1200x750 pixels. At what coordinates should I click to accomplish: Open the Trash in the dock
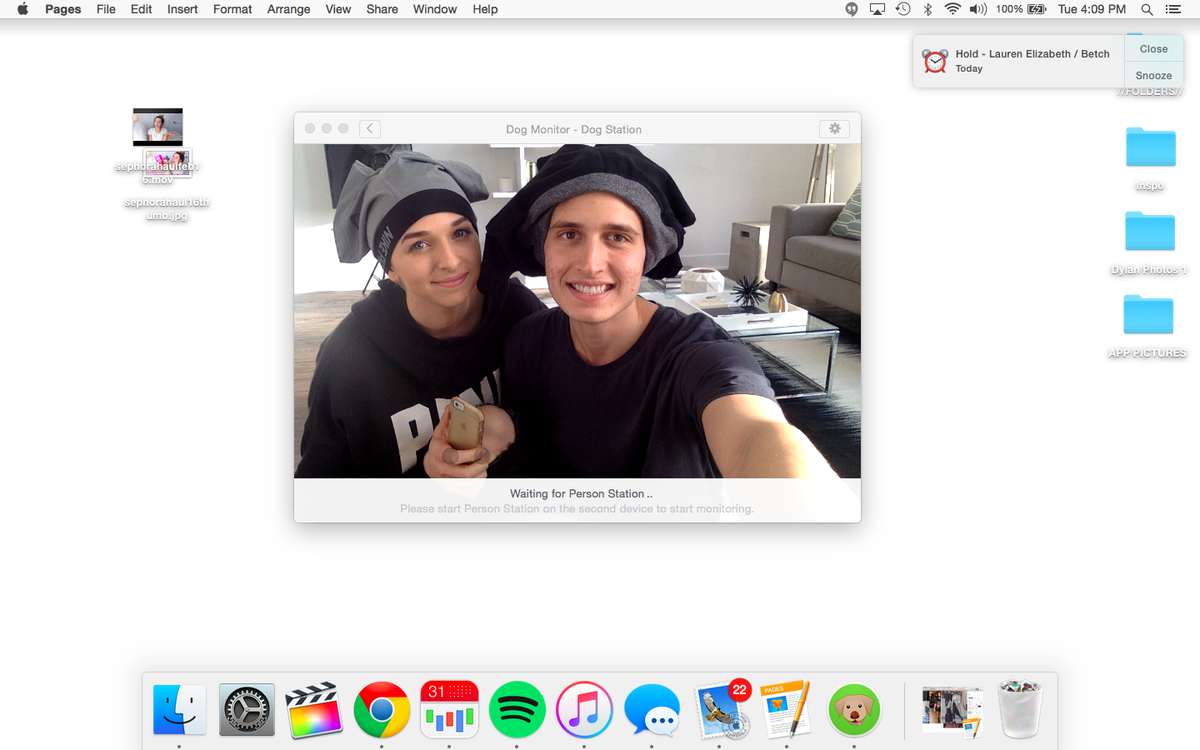[x=1020, y=709]
